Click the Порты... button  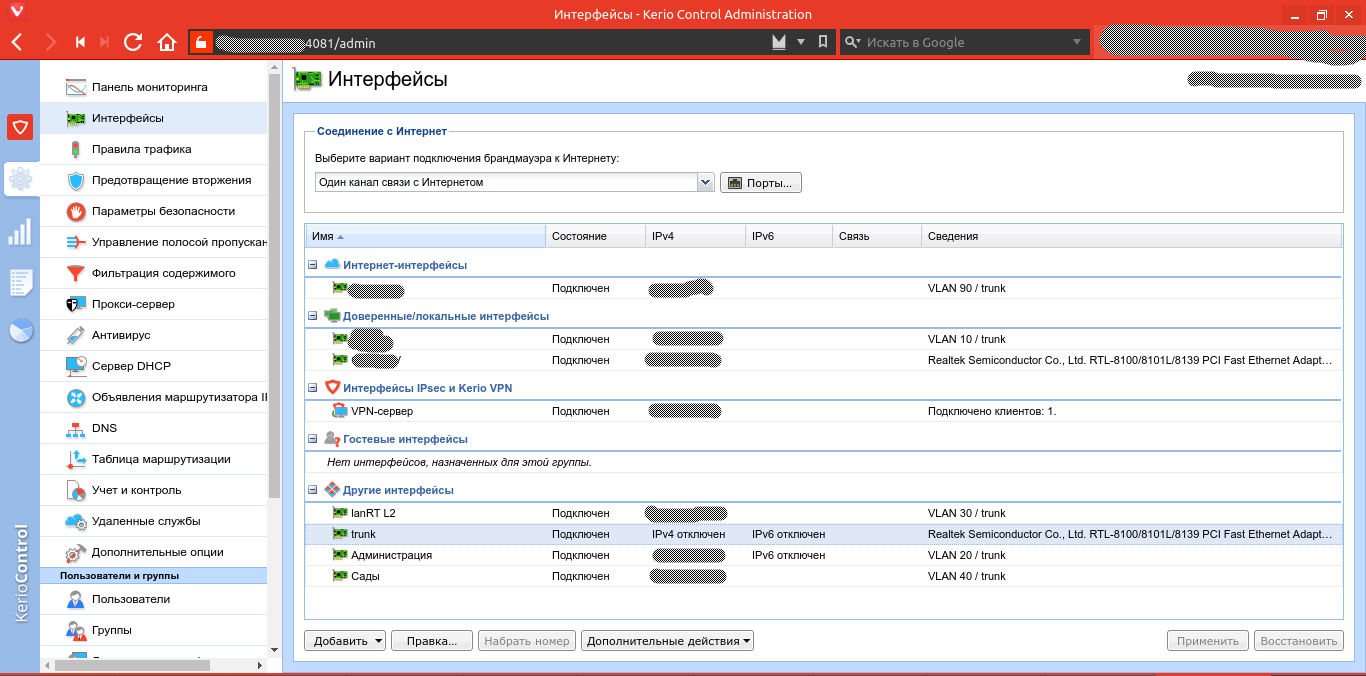click(761, 183)
